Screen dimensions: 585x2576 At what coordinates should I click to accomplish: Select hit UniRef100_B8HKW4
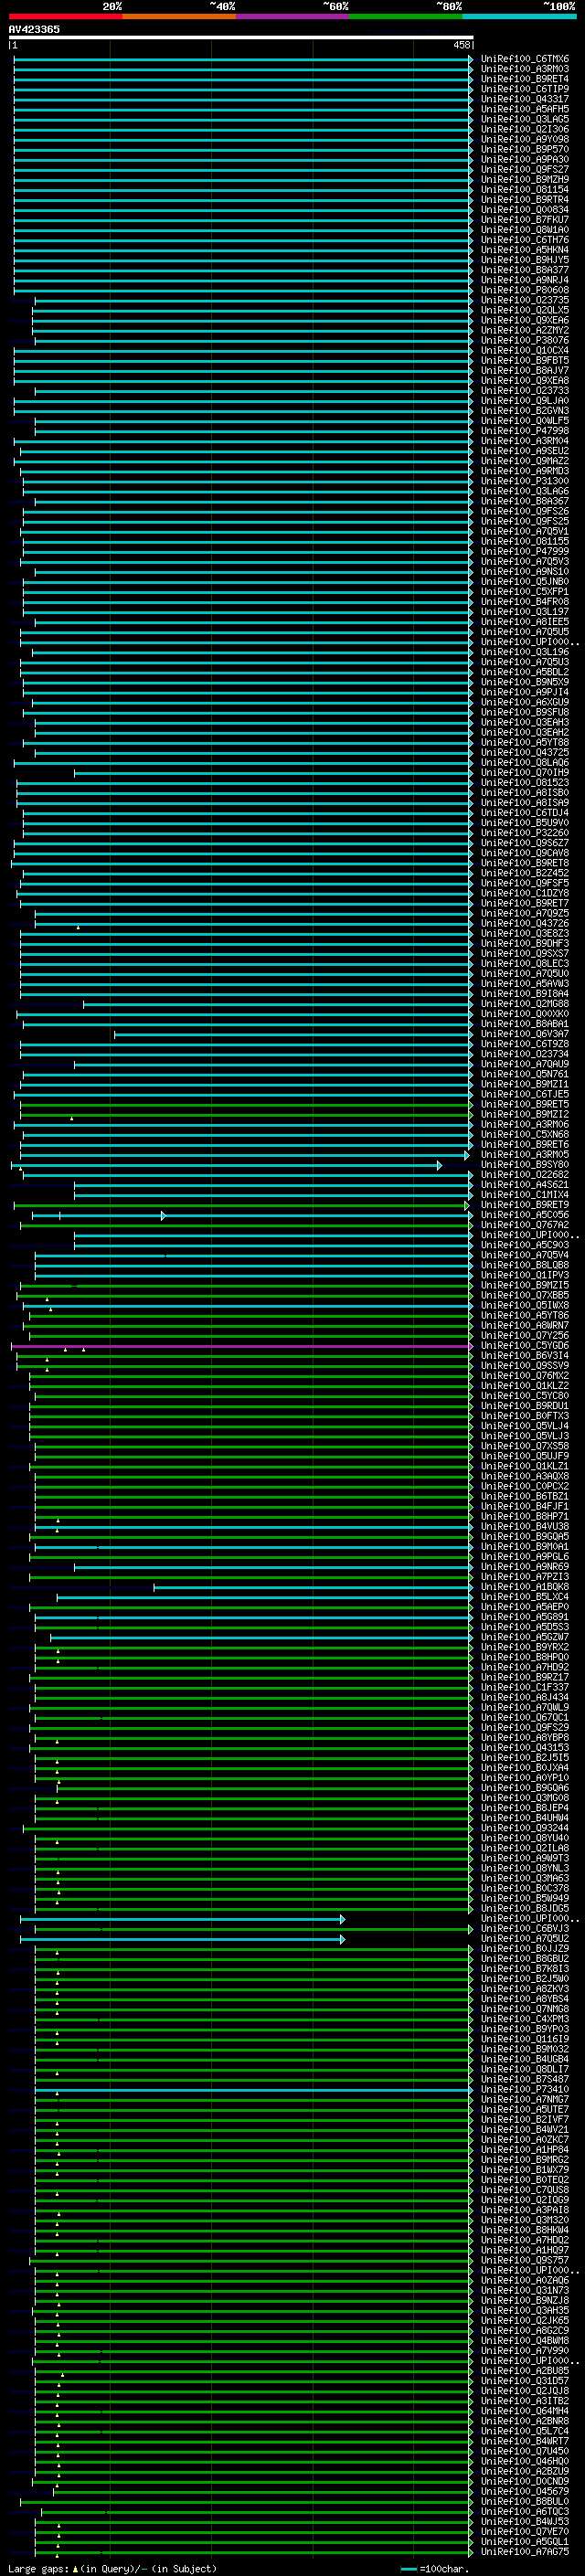pos(524,2230)
